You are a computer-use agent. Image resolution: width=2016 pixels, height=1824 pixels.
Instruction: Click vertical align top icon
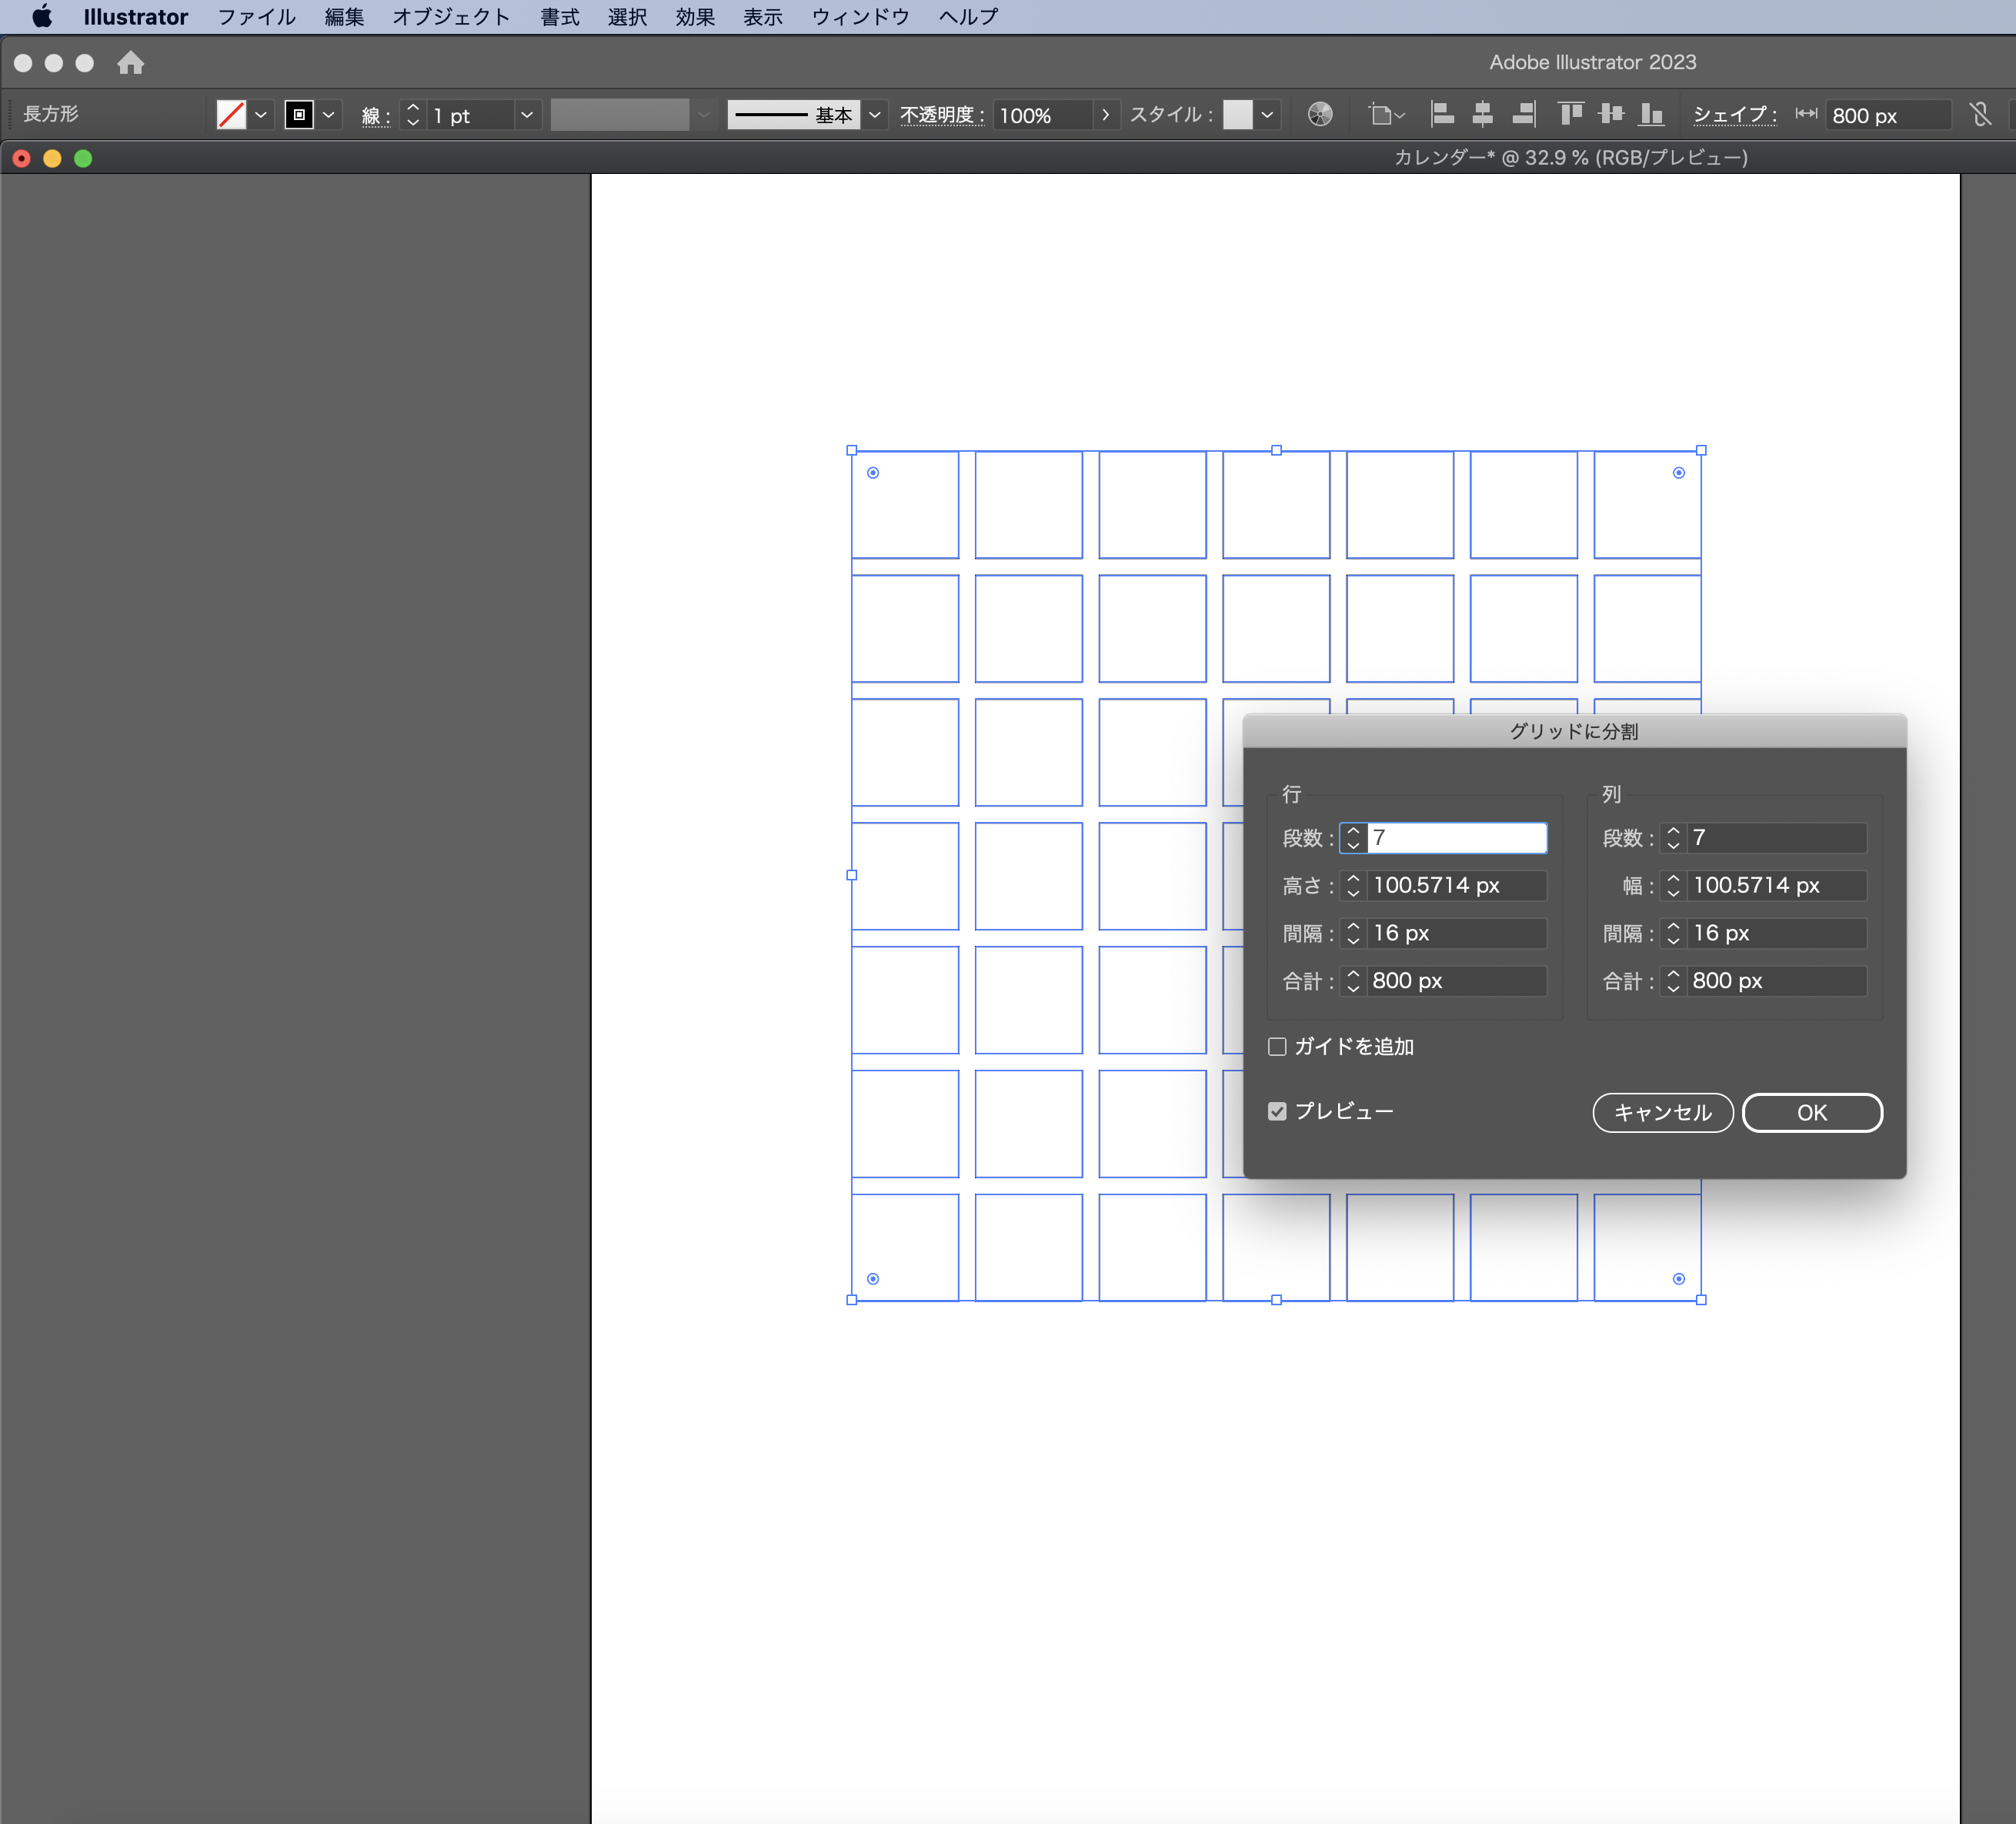click(x=1570, y=115)
